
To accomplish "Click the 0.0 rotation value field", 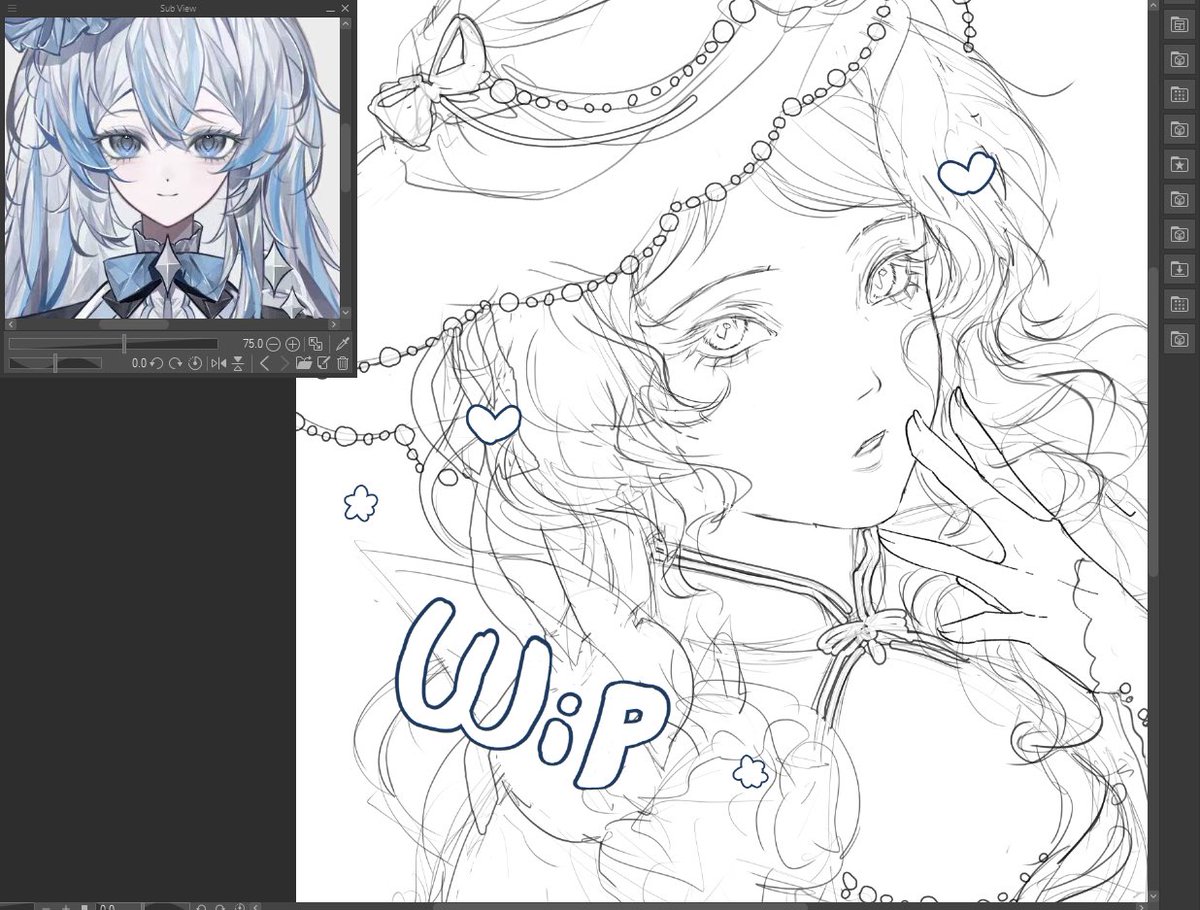I will coord(138,363).
